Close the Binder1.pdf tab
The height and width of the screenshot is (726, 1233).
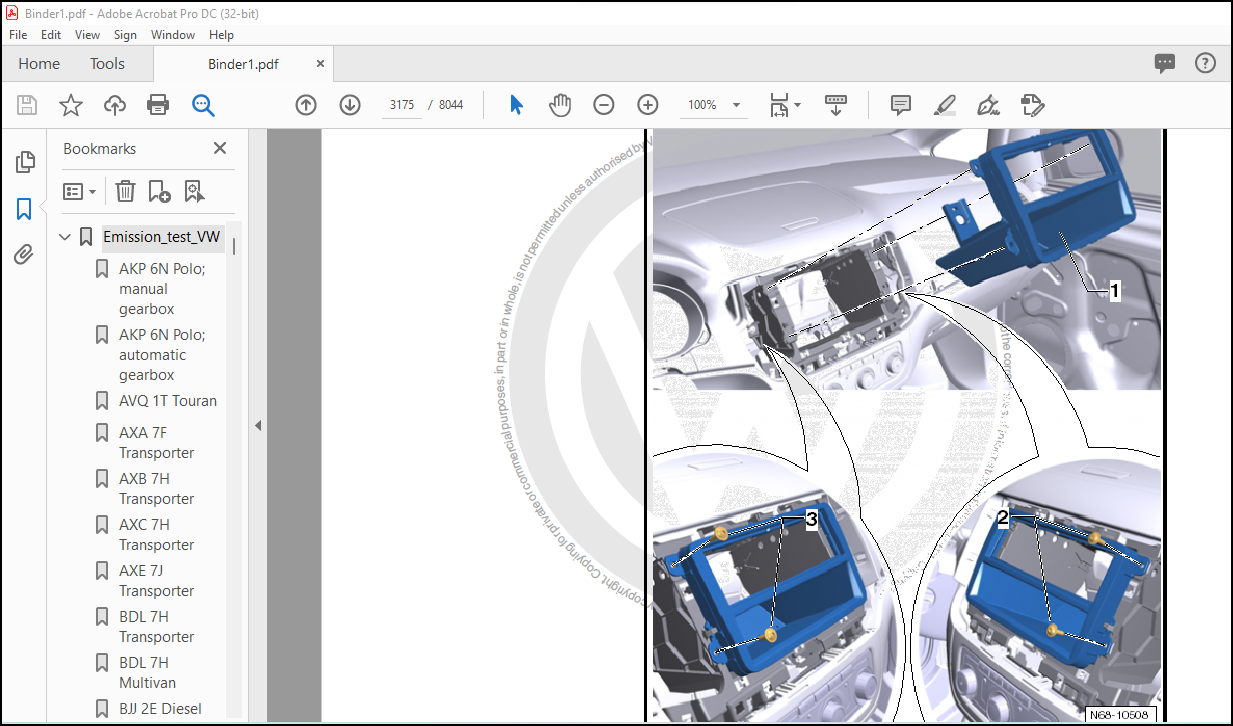[x=321, y=63]
